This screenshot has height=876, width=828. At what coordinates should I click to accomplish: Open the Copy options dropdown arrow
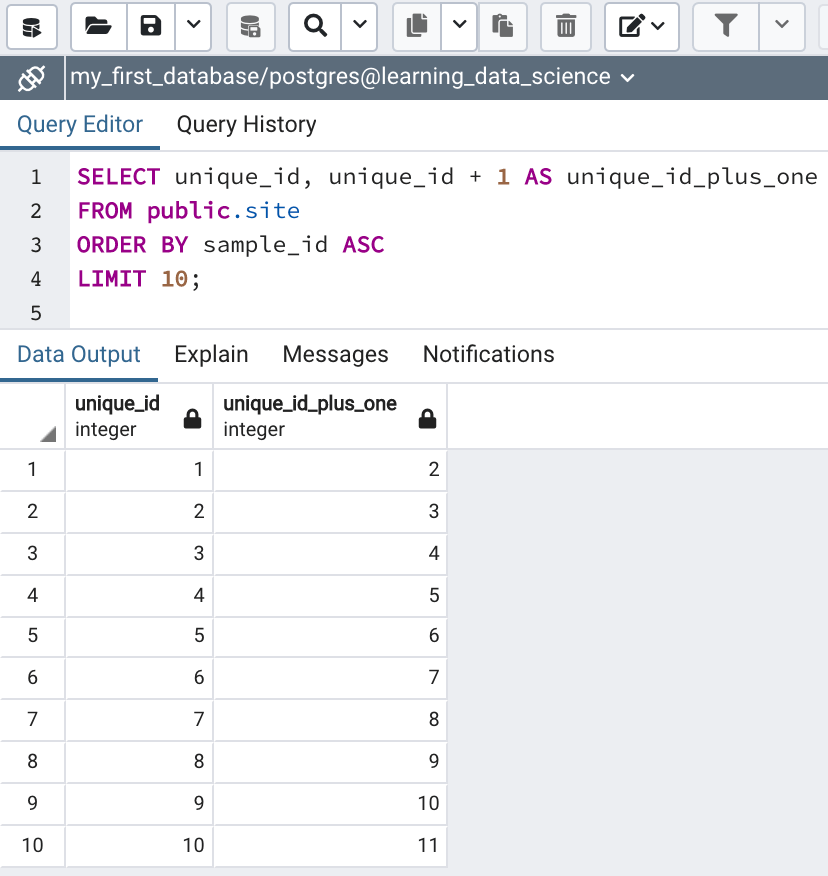point(459,26)
